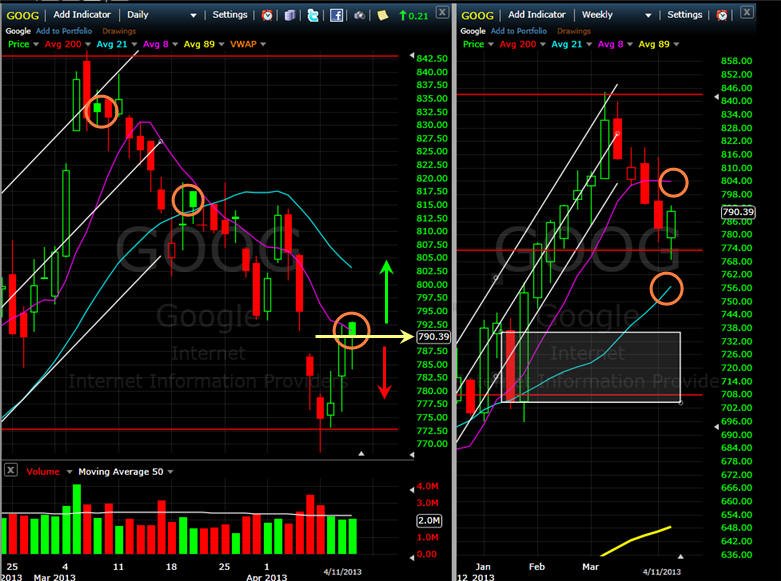Click the top triangle handle of Weekly price scale
Viewport: 781px width, 581px height.
coord(717,97)
